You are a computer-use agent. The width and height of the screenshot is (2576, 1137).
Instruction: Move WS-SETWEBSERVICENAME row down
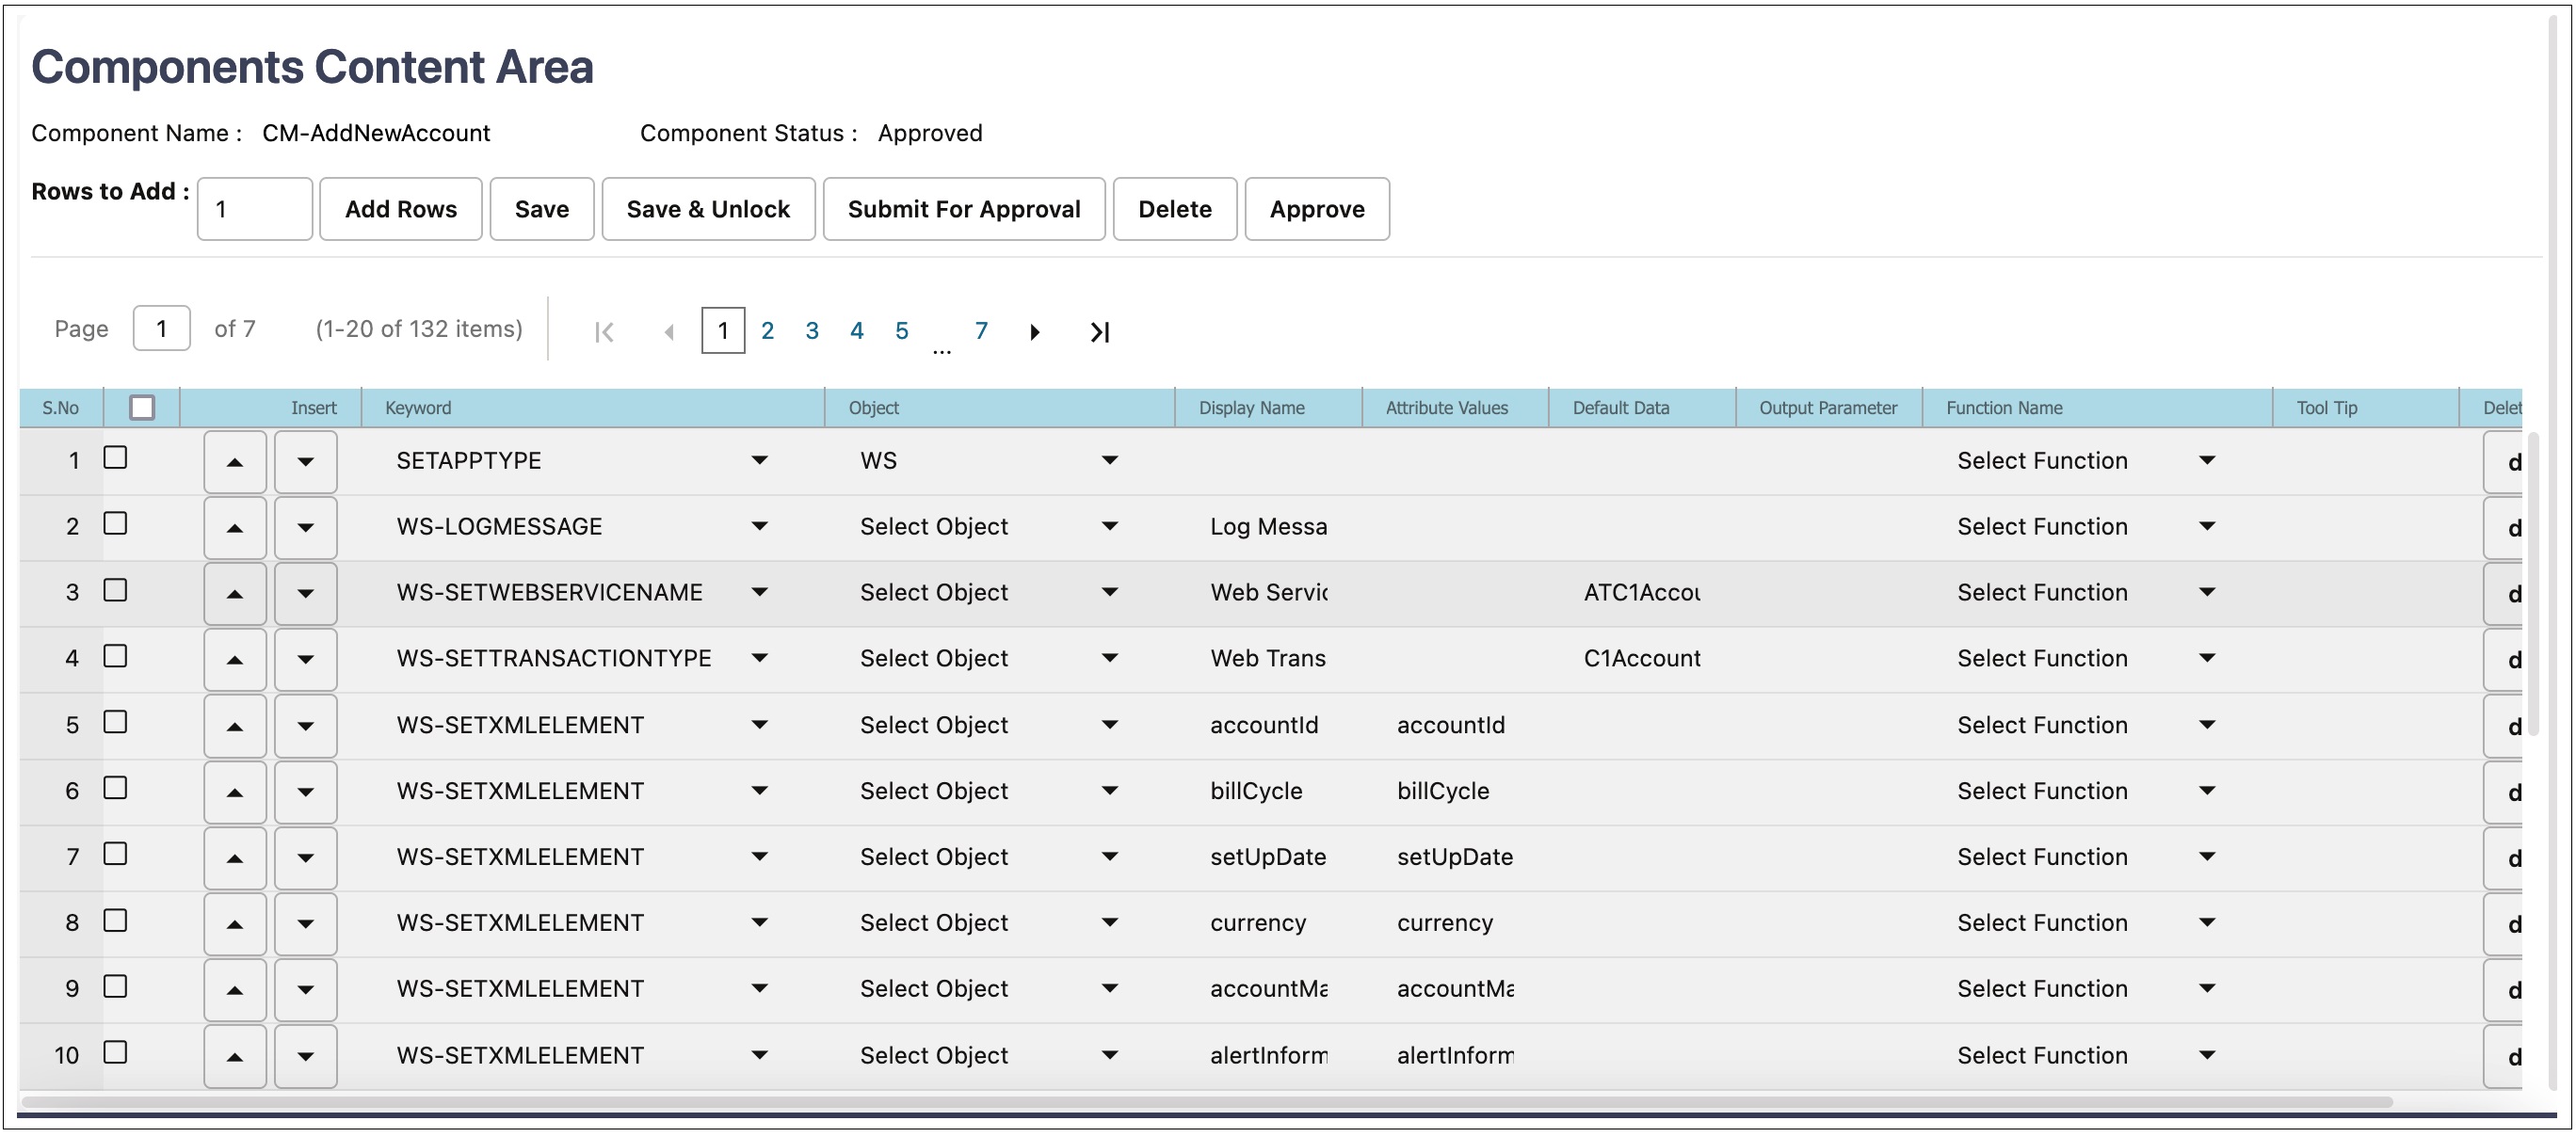tap(306, 594)
